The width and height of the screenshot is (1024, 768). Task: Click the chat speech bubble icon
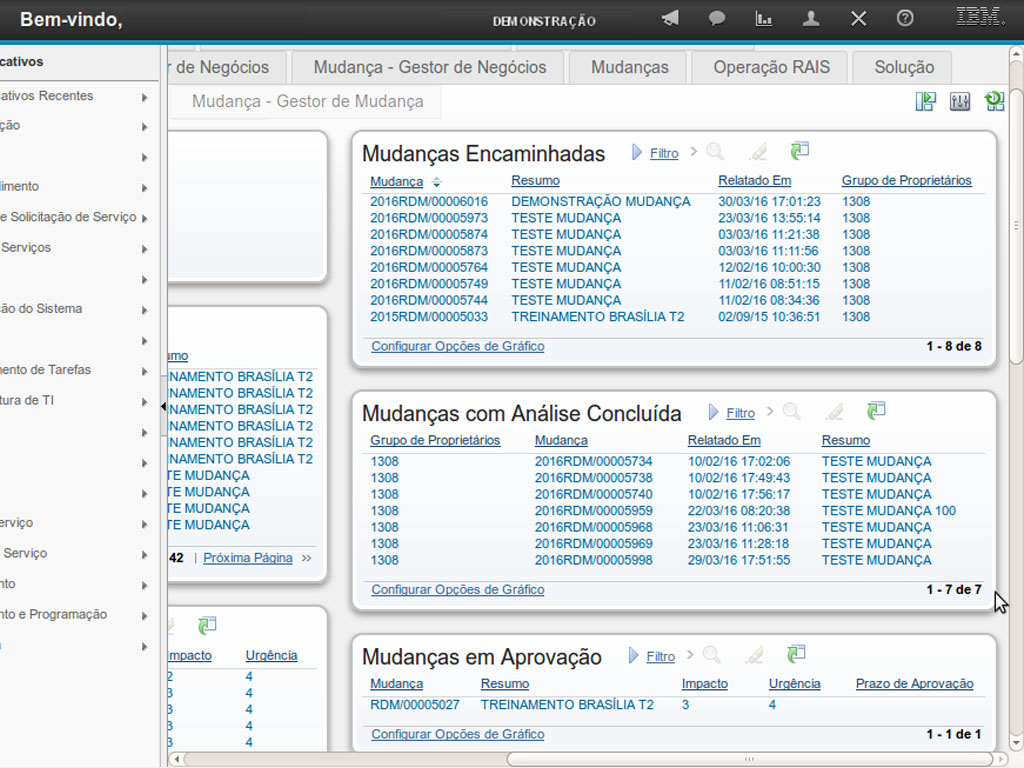(x=717, y=19)
